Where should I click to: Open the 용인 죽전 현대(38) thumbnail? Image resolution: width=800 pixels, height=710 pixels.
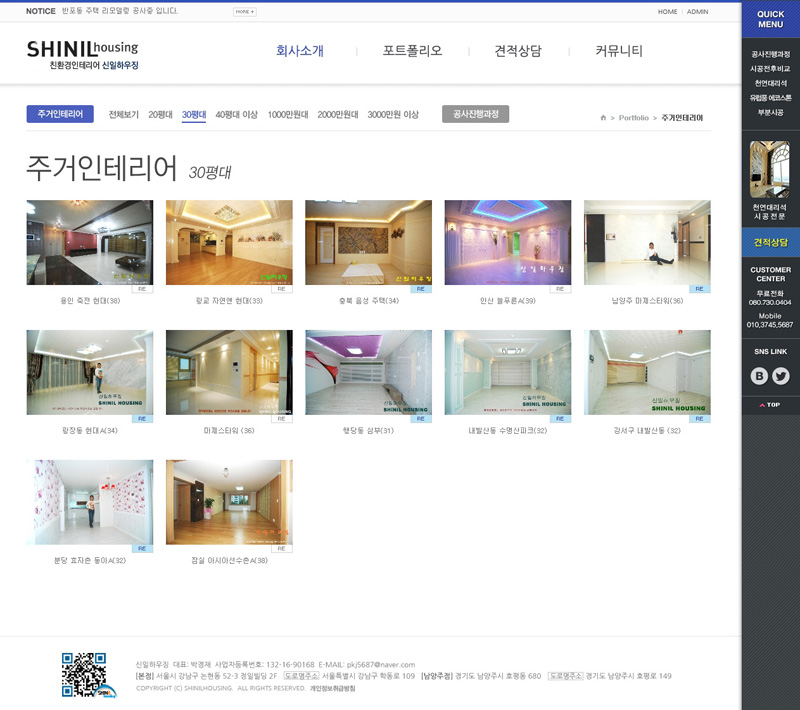pos(90,242)
